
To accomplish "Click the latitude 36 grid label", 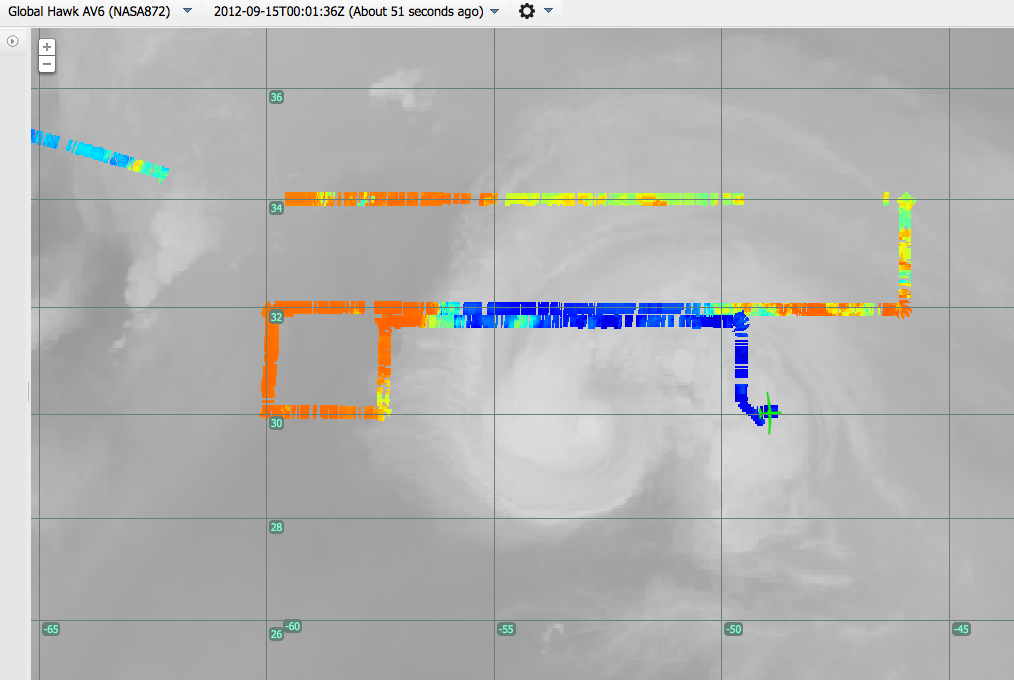I will pyautogui.click(x=277, y=97).
